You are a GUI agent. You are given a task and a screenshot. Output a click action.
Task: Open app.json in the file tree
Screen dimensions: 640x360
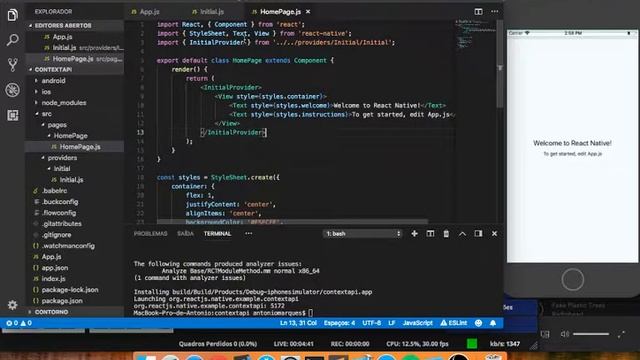click(55, 268)
